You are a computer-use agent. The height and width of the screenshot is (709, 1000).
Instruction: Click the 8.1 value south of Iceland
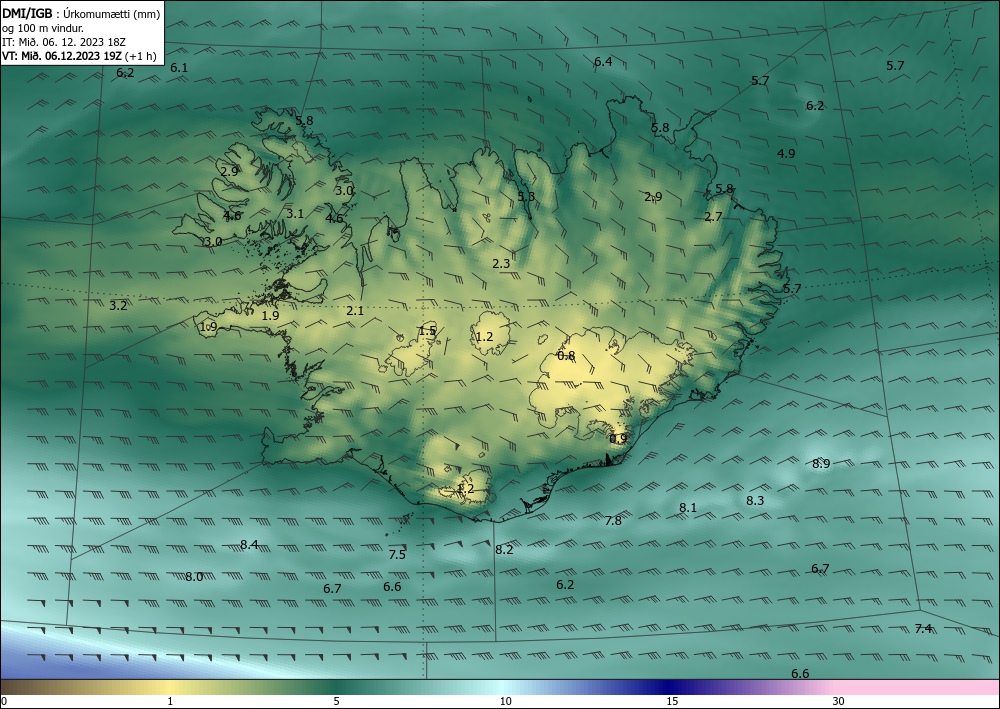[688, 508]
